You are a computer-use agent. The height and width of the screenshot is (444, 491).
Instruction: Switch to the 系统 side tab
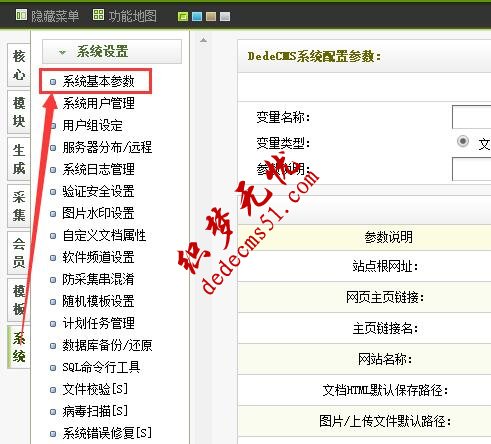pos(19,347)
